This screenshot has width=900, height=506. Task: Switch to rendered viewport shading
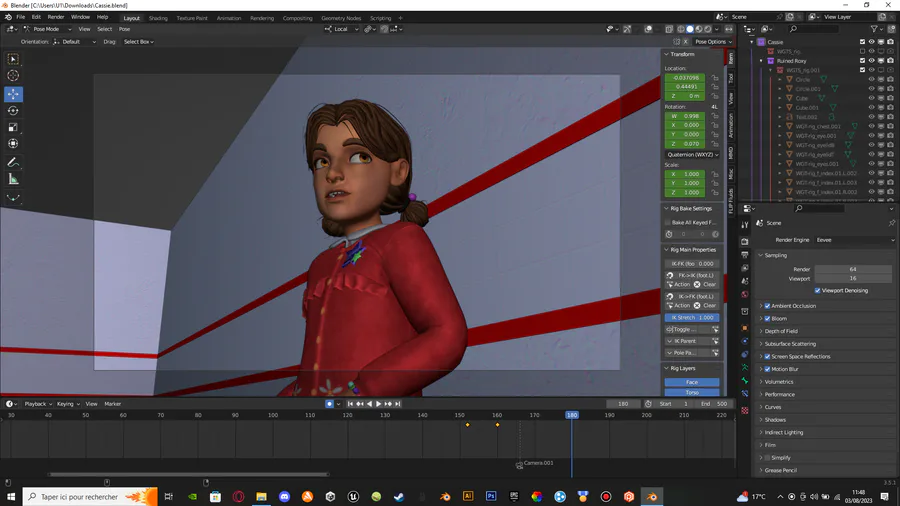pos(708,29)
